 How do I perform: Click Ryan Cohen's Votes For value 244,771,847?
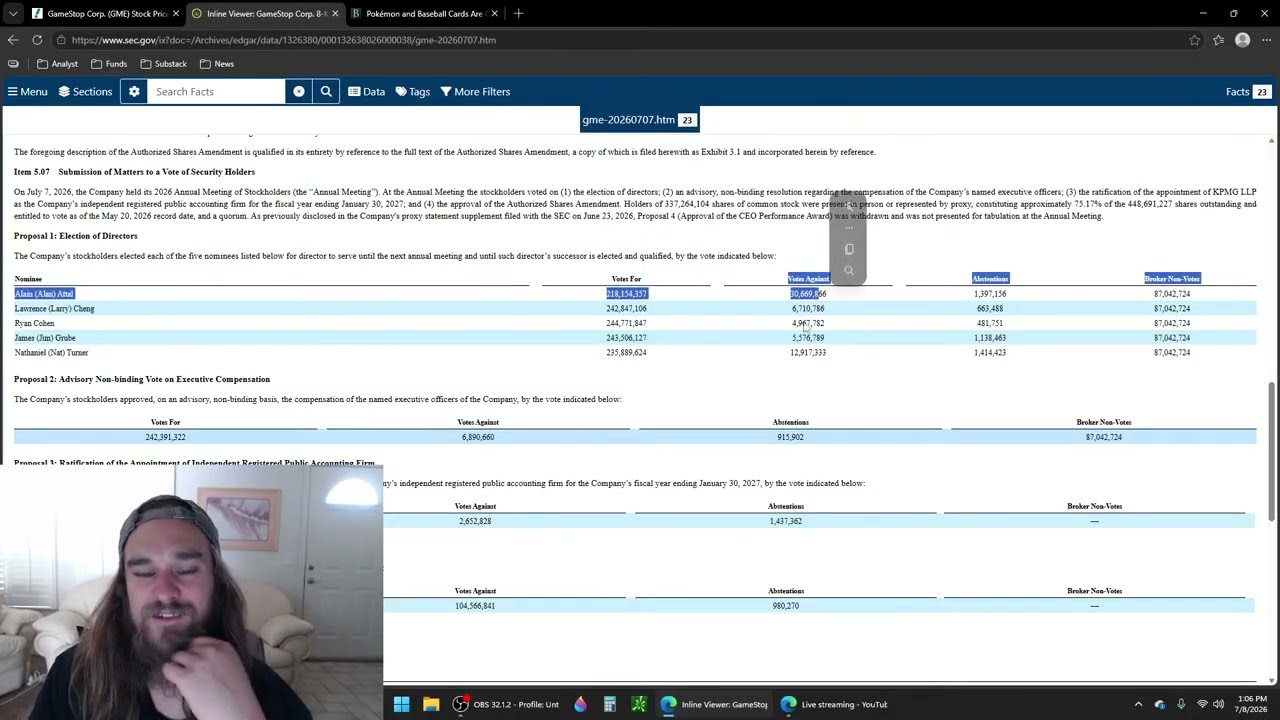tap(626, 324)
